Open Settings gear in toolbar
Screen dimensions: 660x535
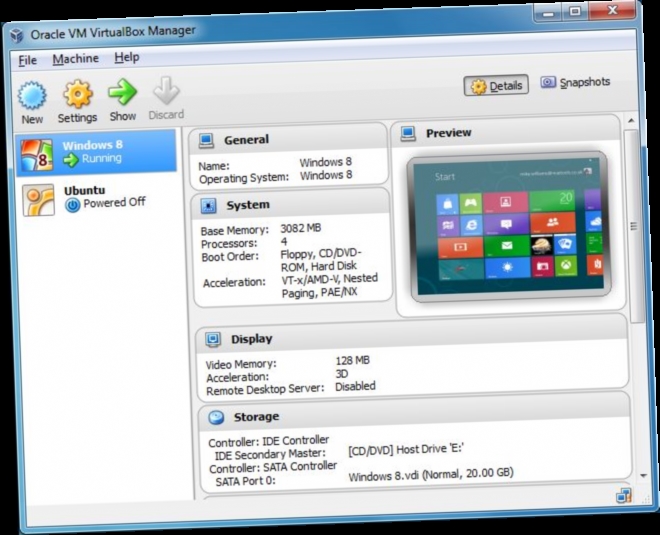pyautogui.click(x=77, y=94)
